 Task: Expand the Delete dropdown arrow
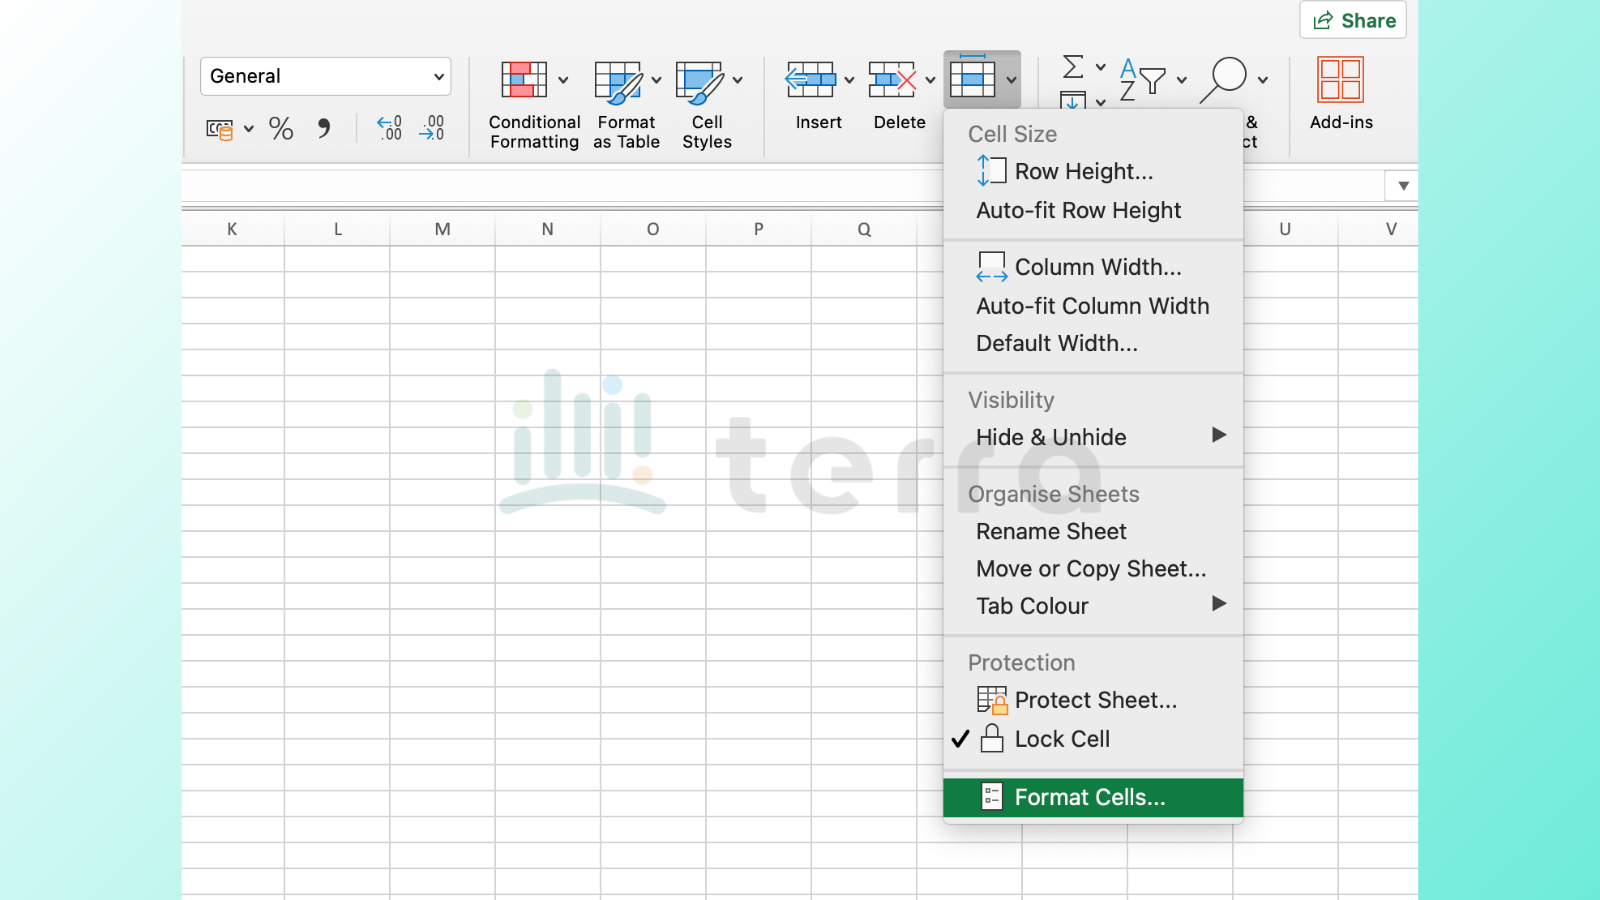pyautogui.click(x=930, y=80)
